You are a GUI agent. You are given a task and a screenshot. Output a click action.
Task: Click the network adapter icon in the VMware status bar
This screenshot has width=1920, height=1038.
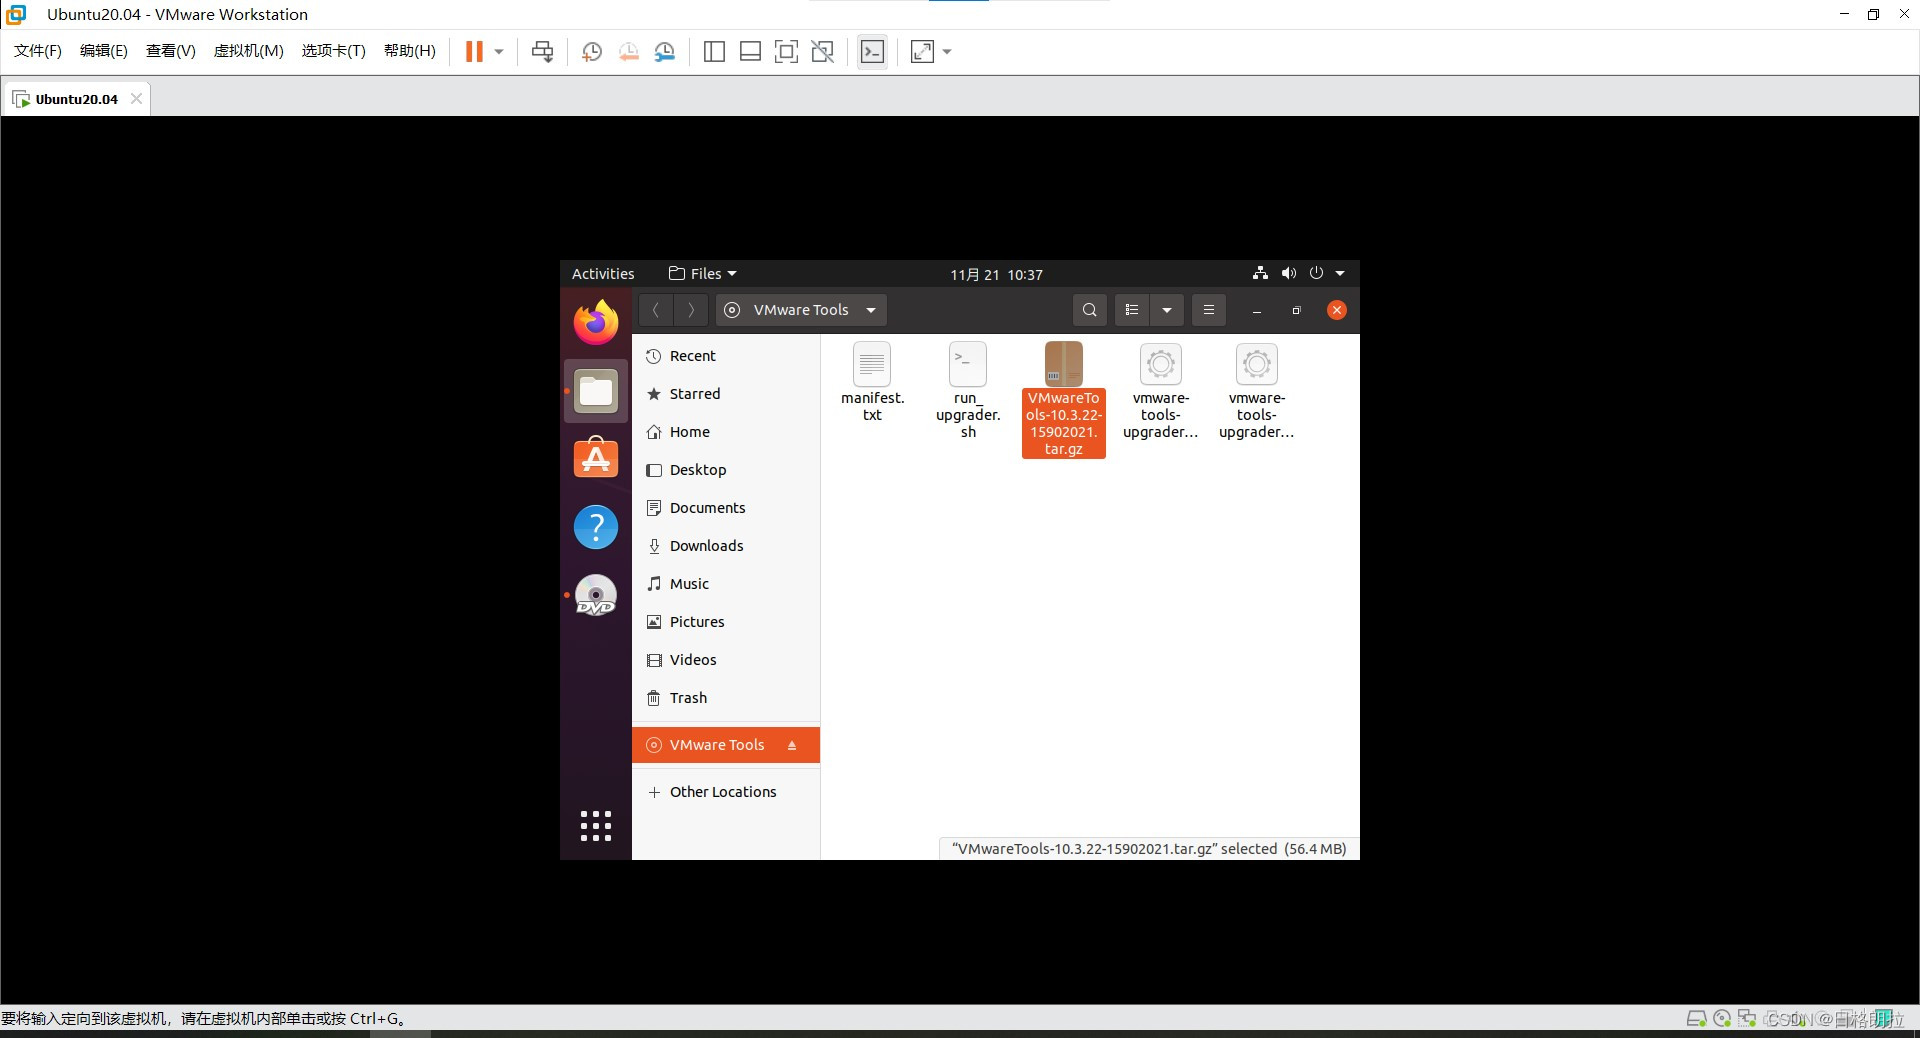[x=1747, y=1019]
